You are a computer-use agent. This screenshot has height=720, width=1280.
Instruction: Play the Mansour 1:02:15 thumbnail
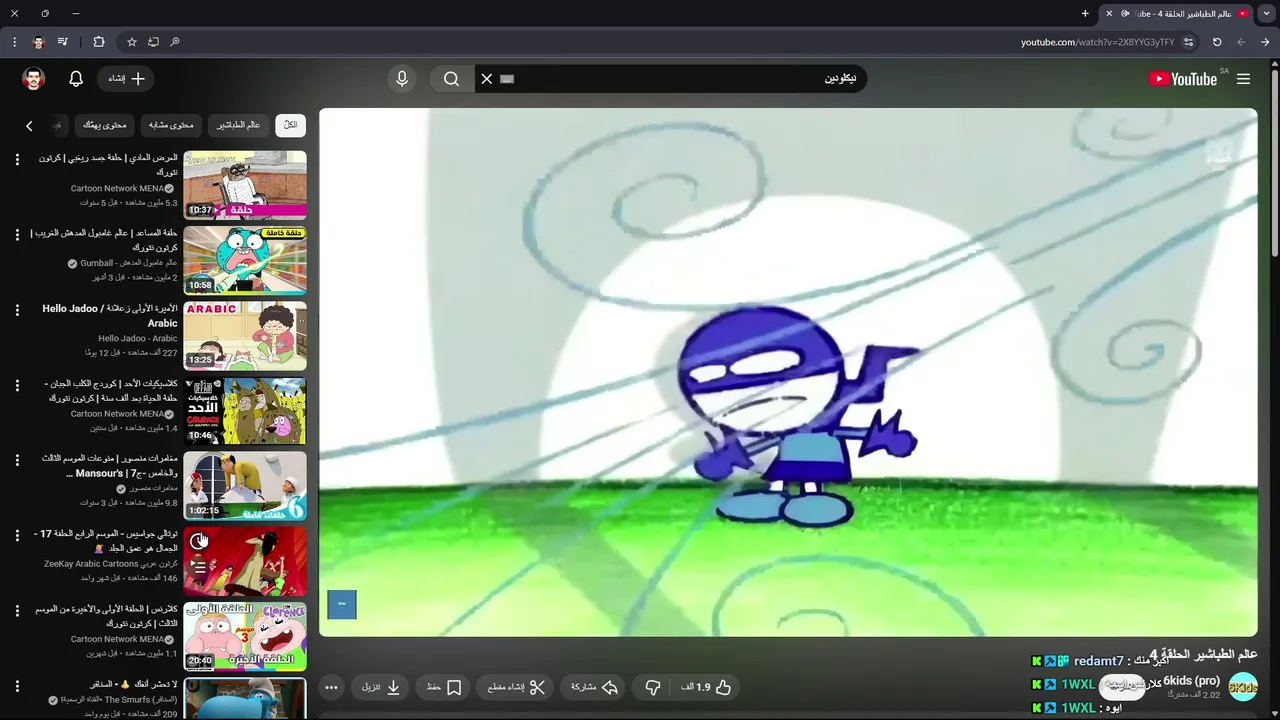click(x=245, y=486)
